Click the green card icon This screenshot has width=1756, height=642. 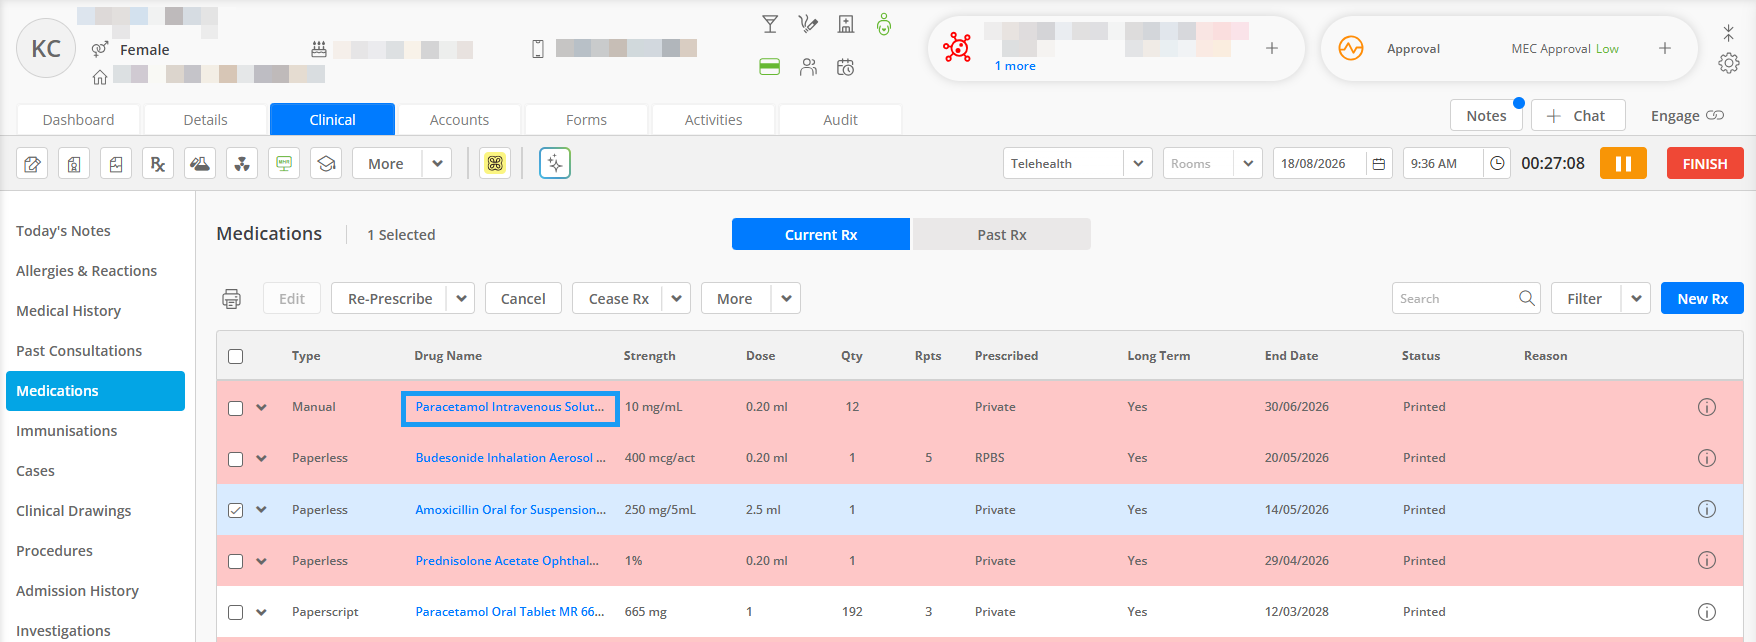coord(770,67)
